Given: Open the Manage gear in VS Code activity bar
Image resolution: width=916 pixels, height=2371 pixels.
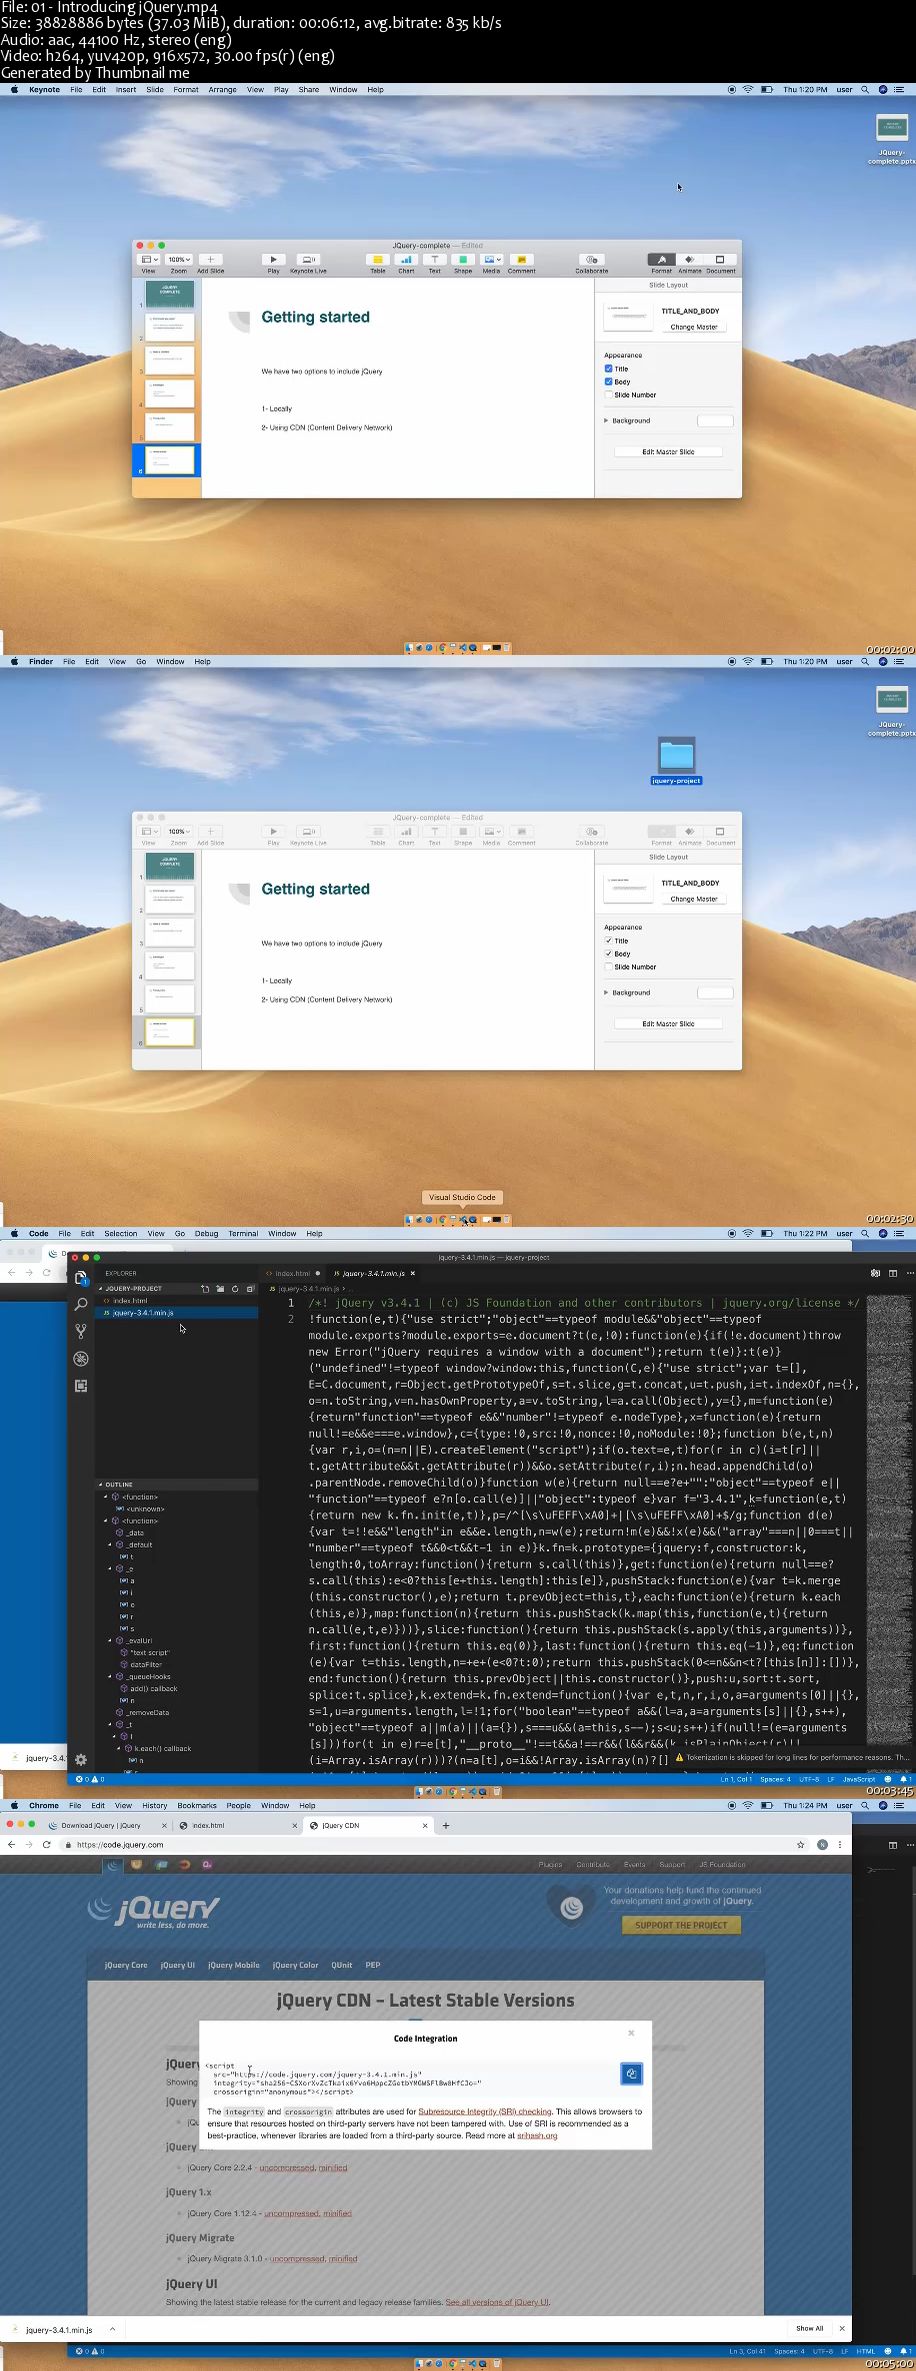Looking at the screenshot, I should [x=81, y=1760].
